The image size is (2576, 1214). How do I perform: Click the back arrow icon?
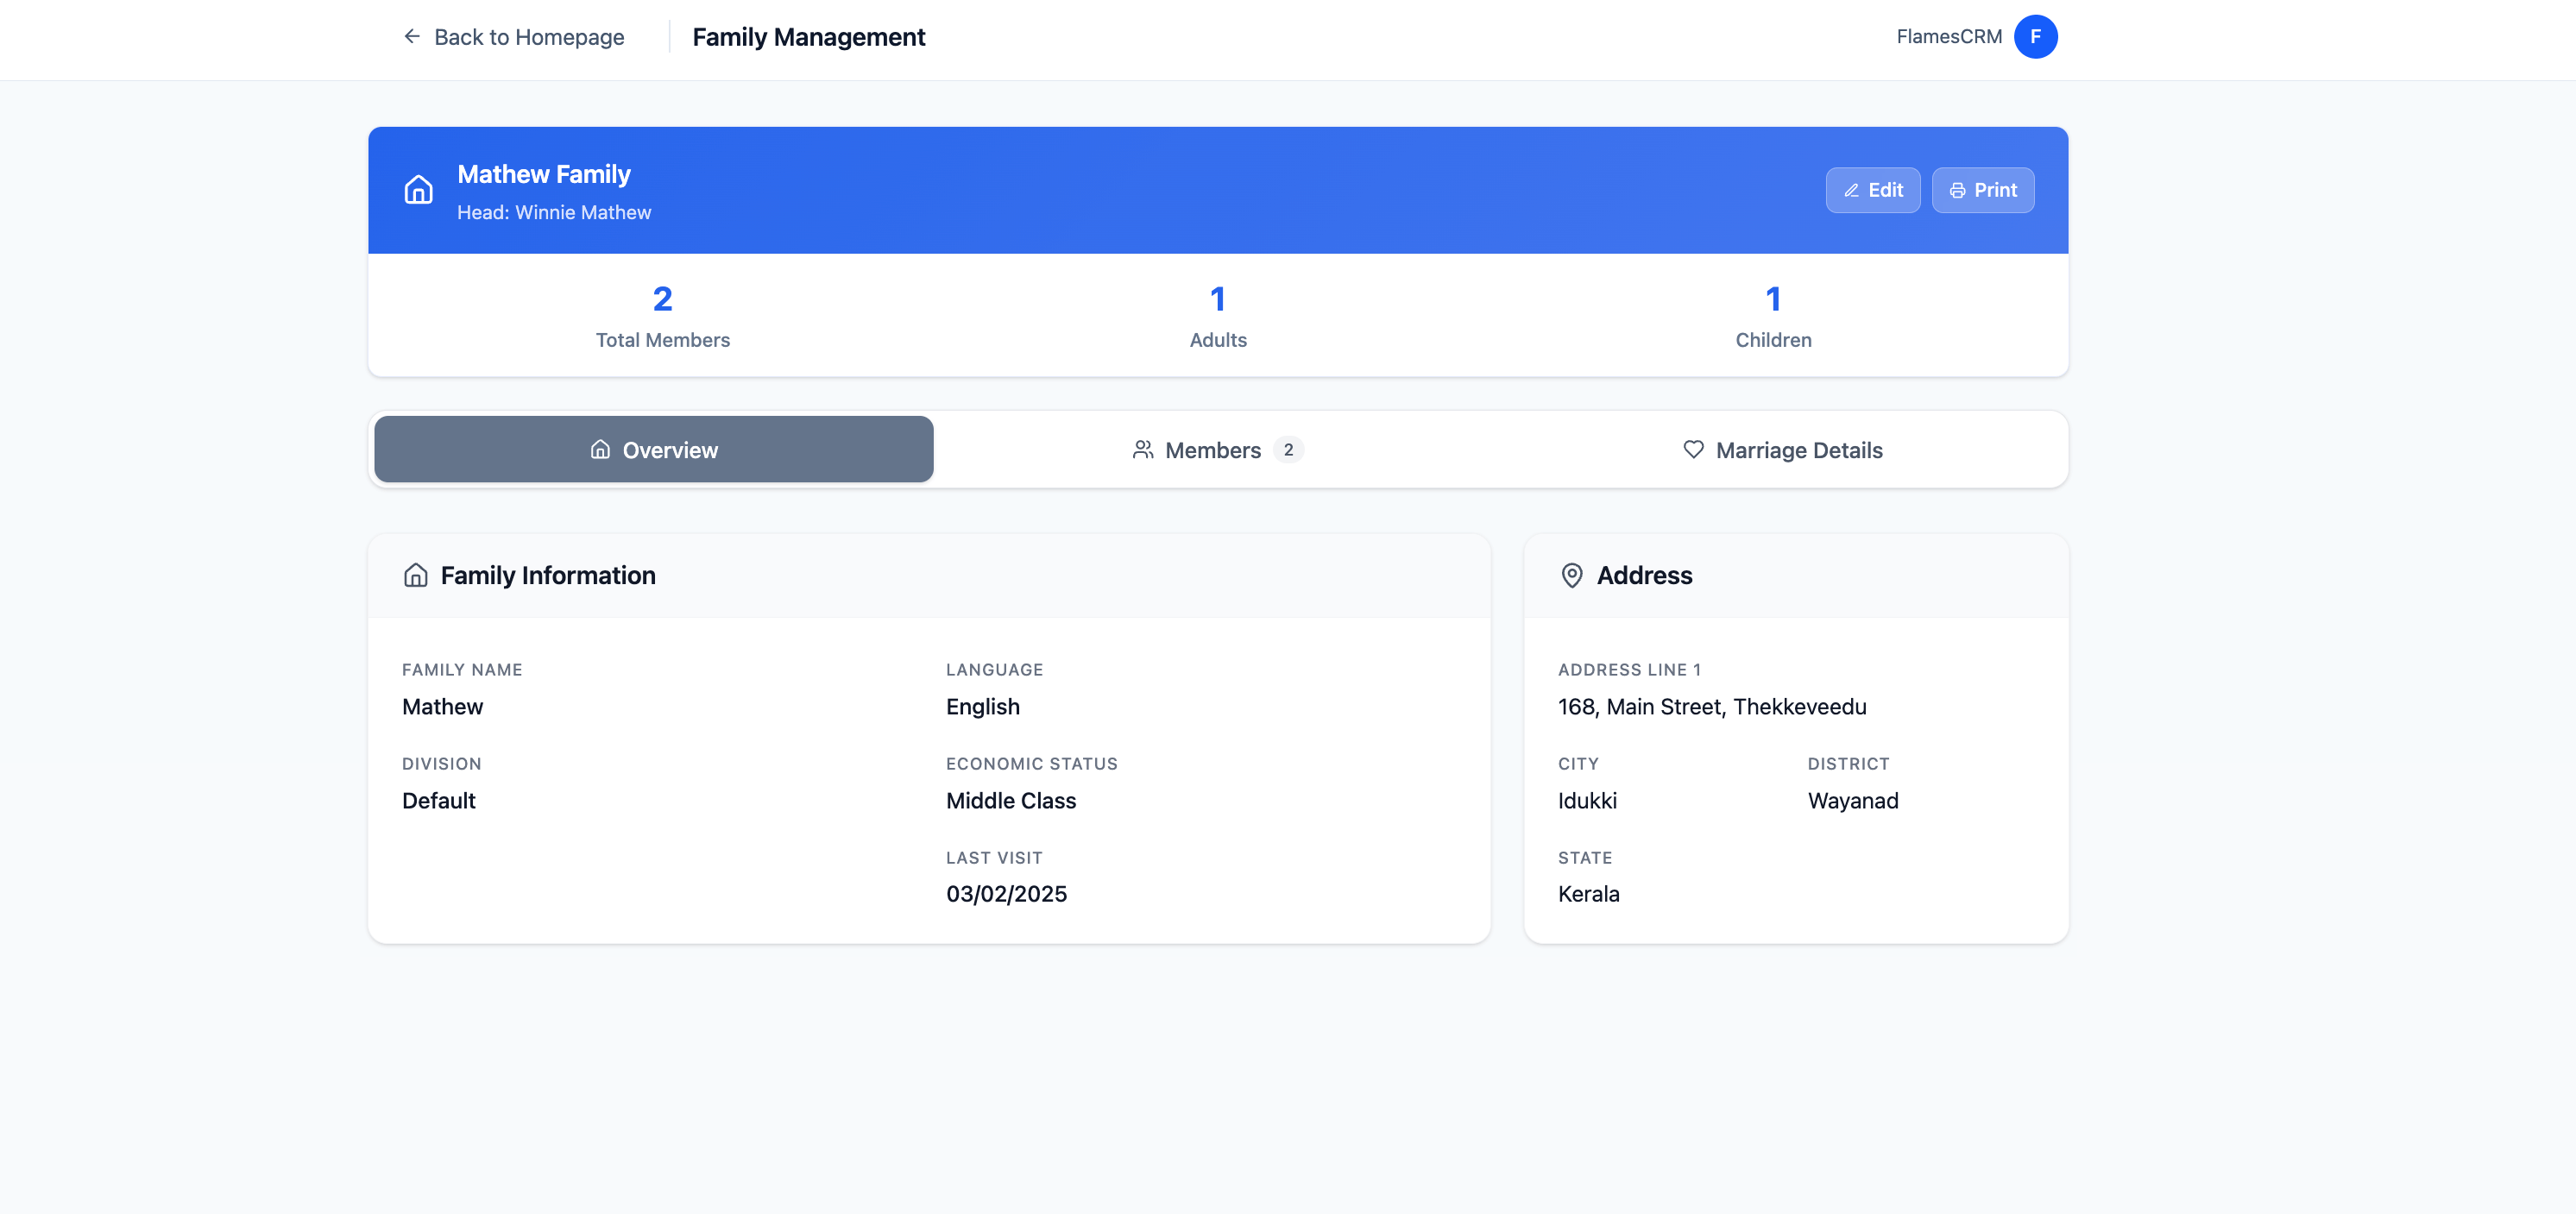tap(411, 37)
